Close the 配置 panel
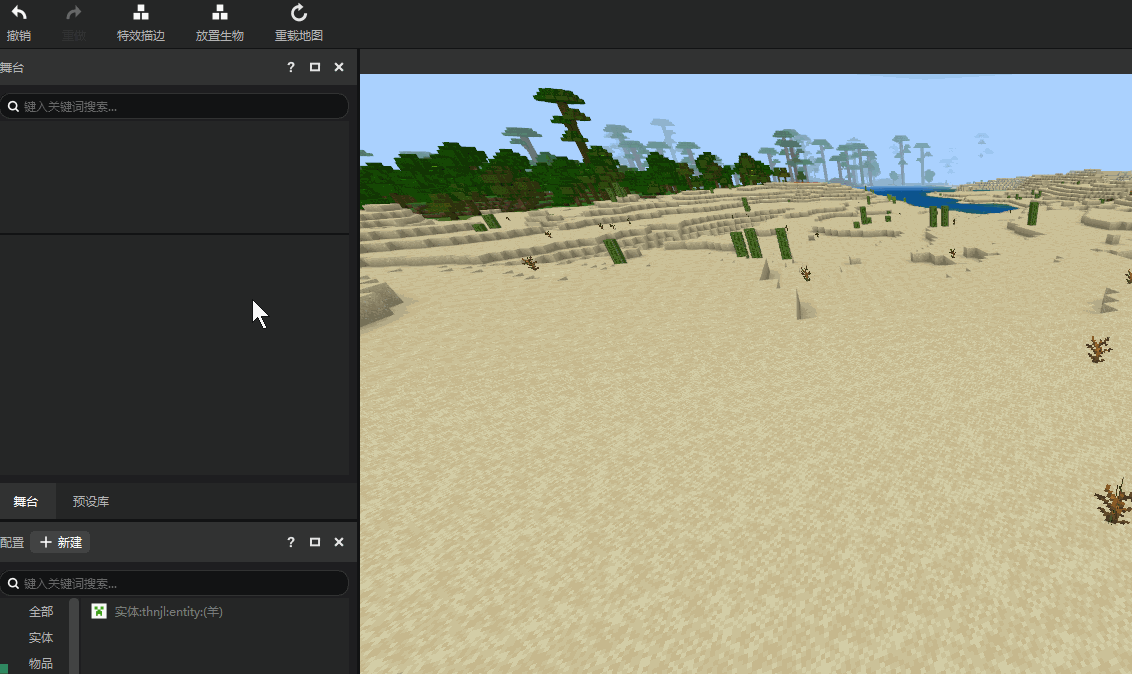Viewport: 1132px width, 674px height. tap(339, 542)
